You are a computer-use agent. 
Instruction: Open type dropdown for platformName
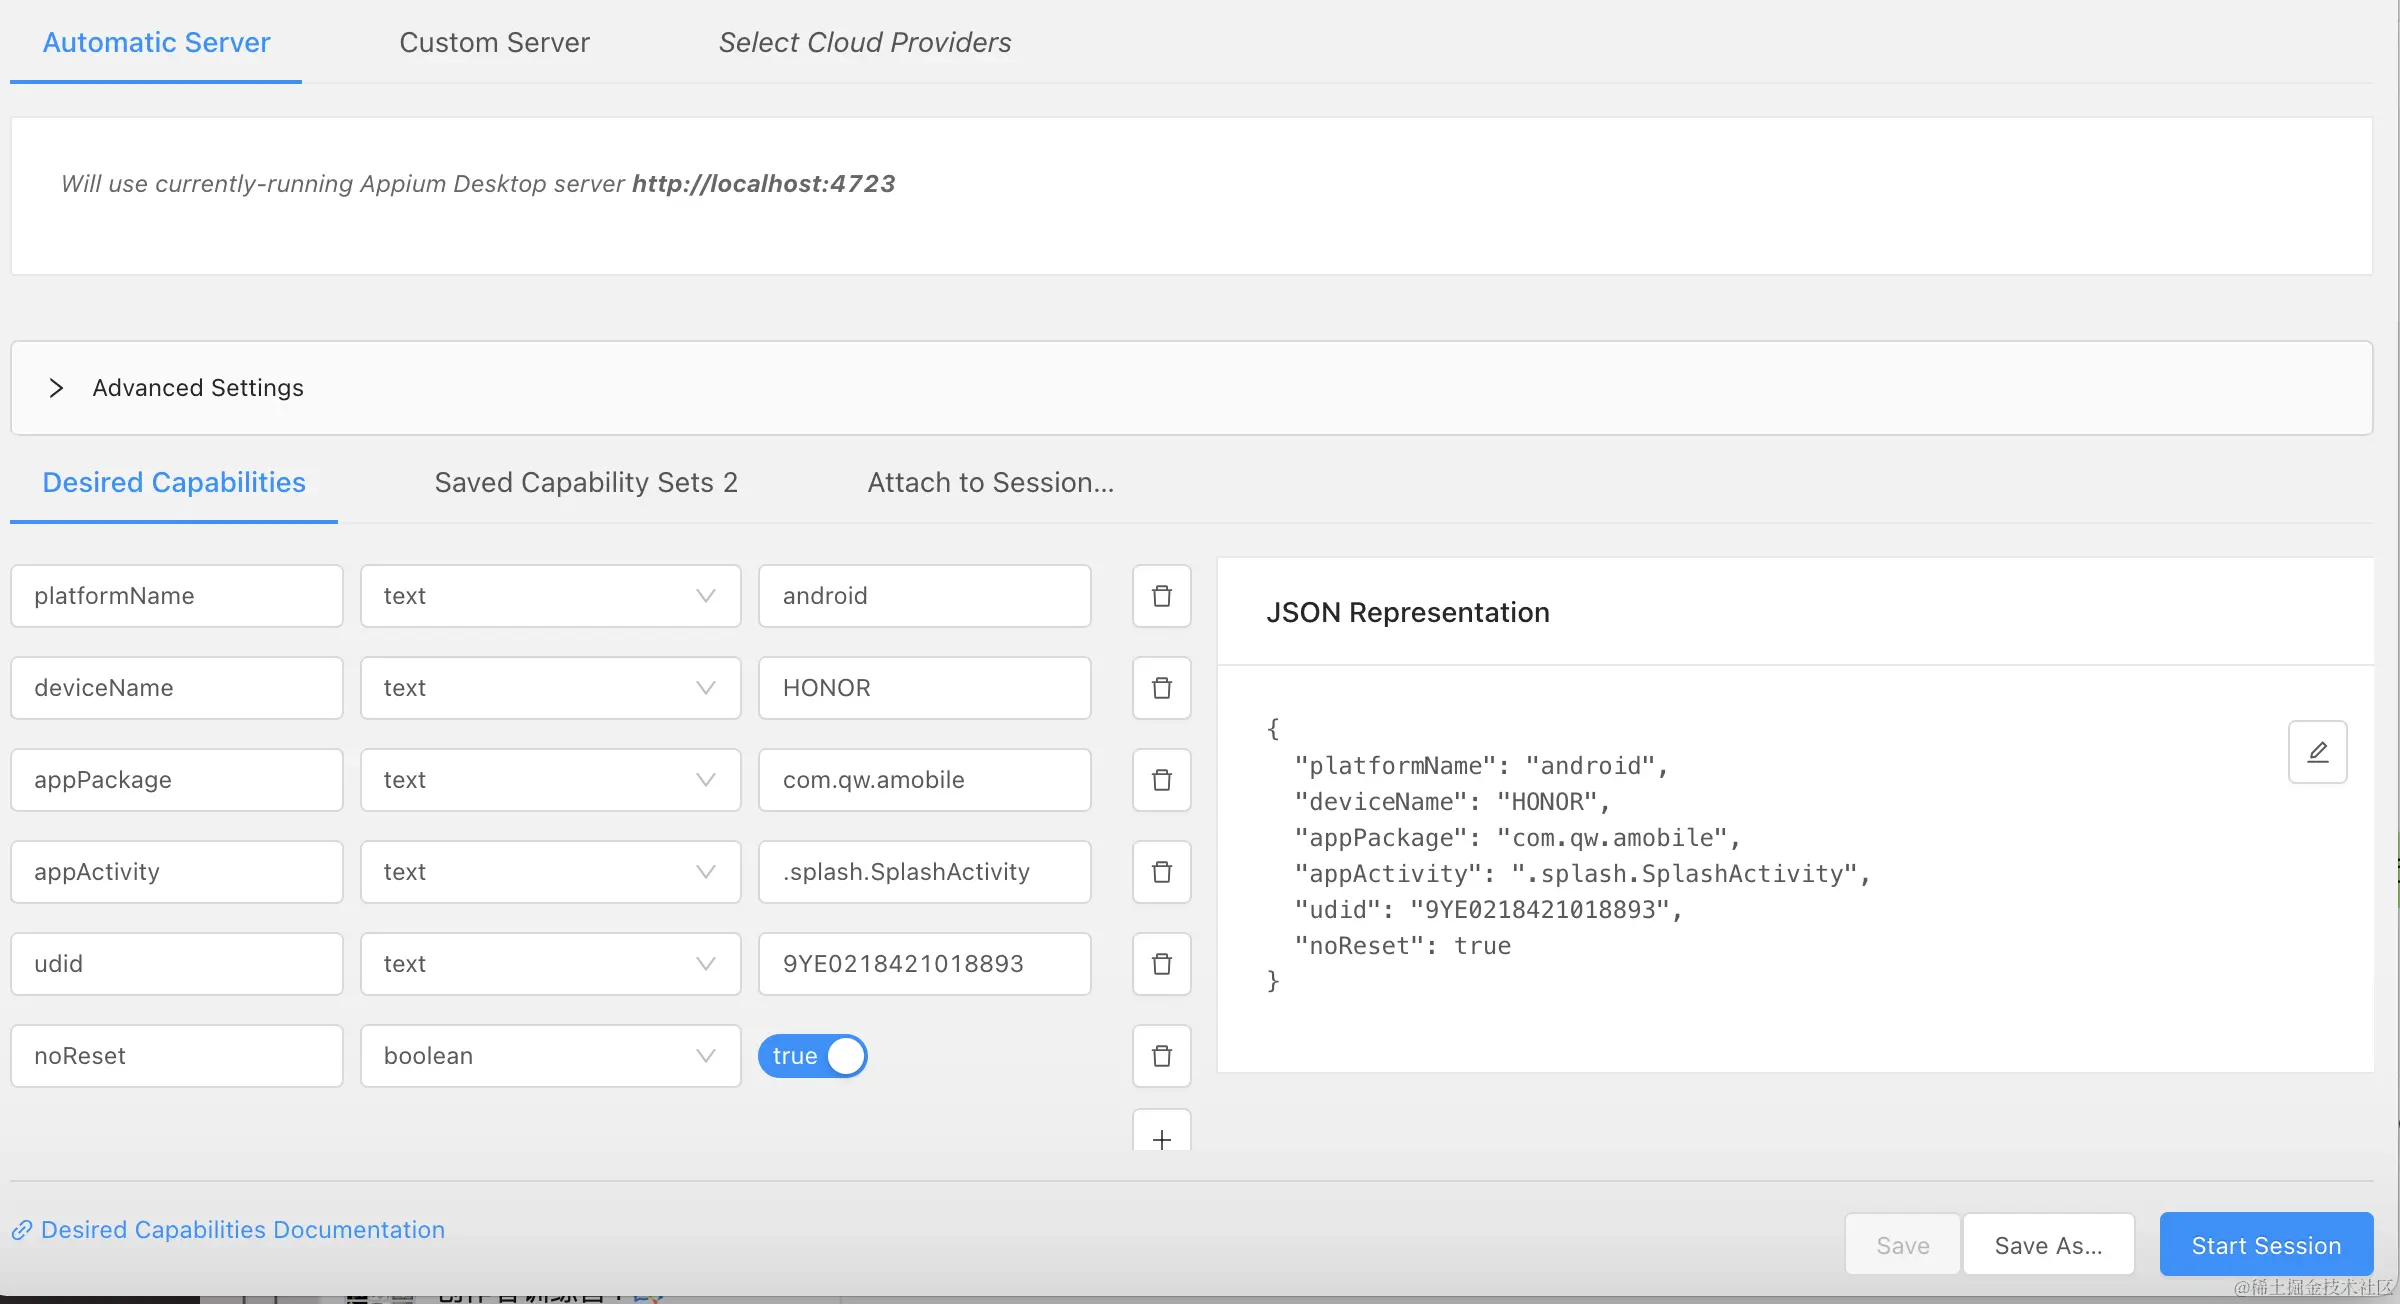[x=550, y=596]
